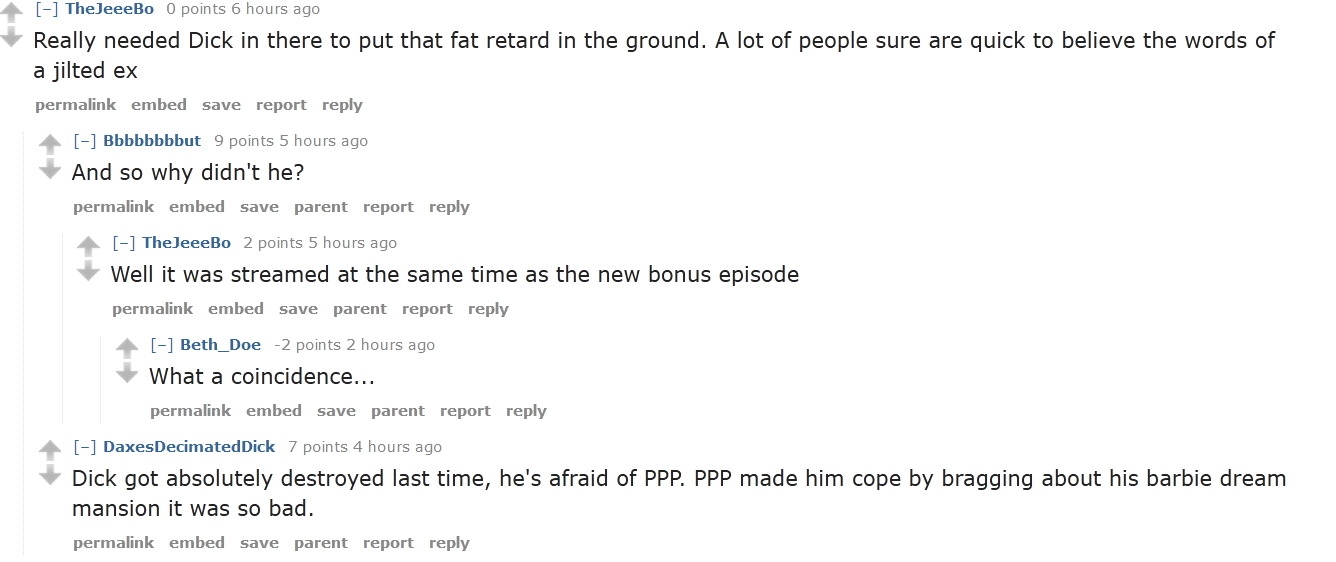
Task: Collapse the Beth_Doe comment
Action: point(162,345)
